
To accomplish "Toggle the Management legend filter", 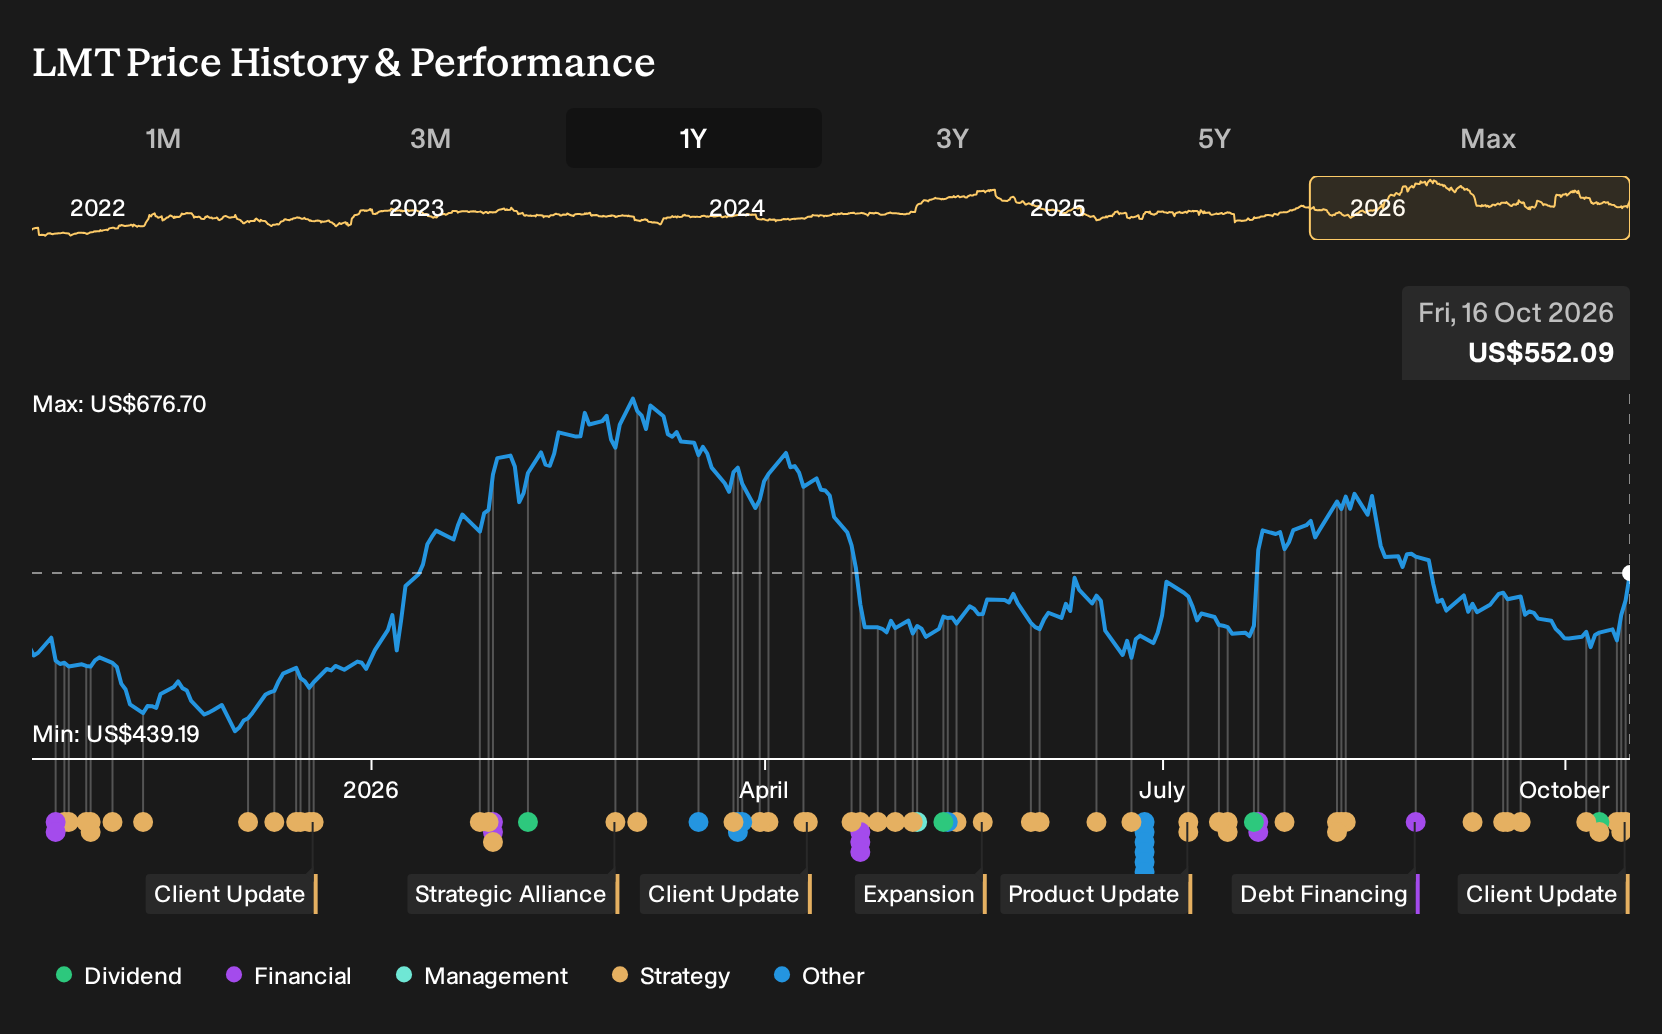I will 482,976.
